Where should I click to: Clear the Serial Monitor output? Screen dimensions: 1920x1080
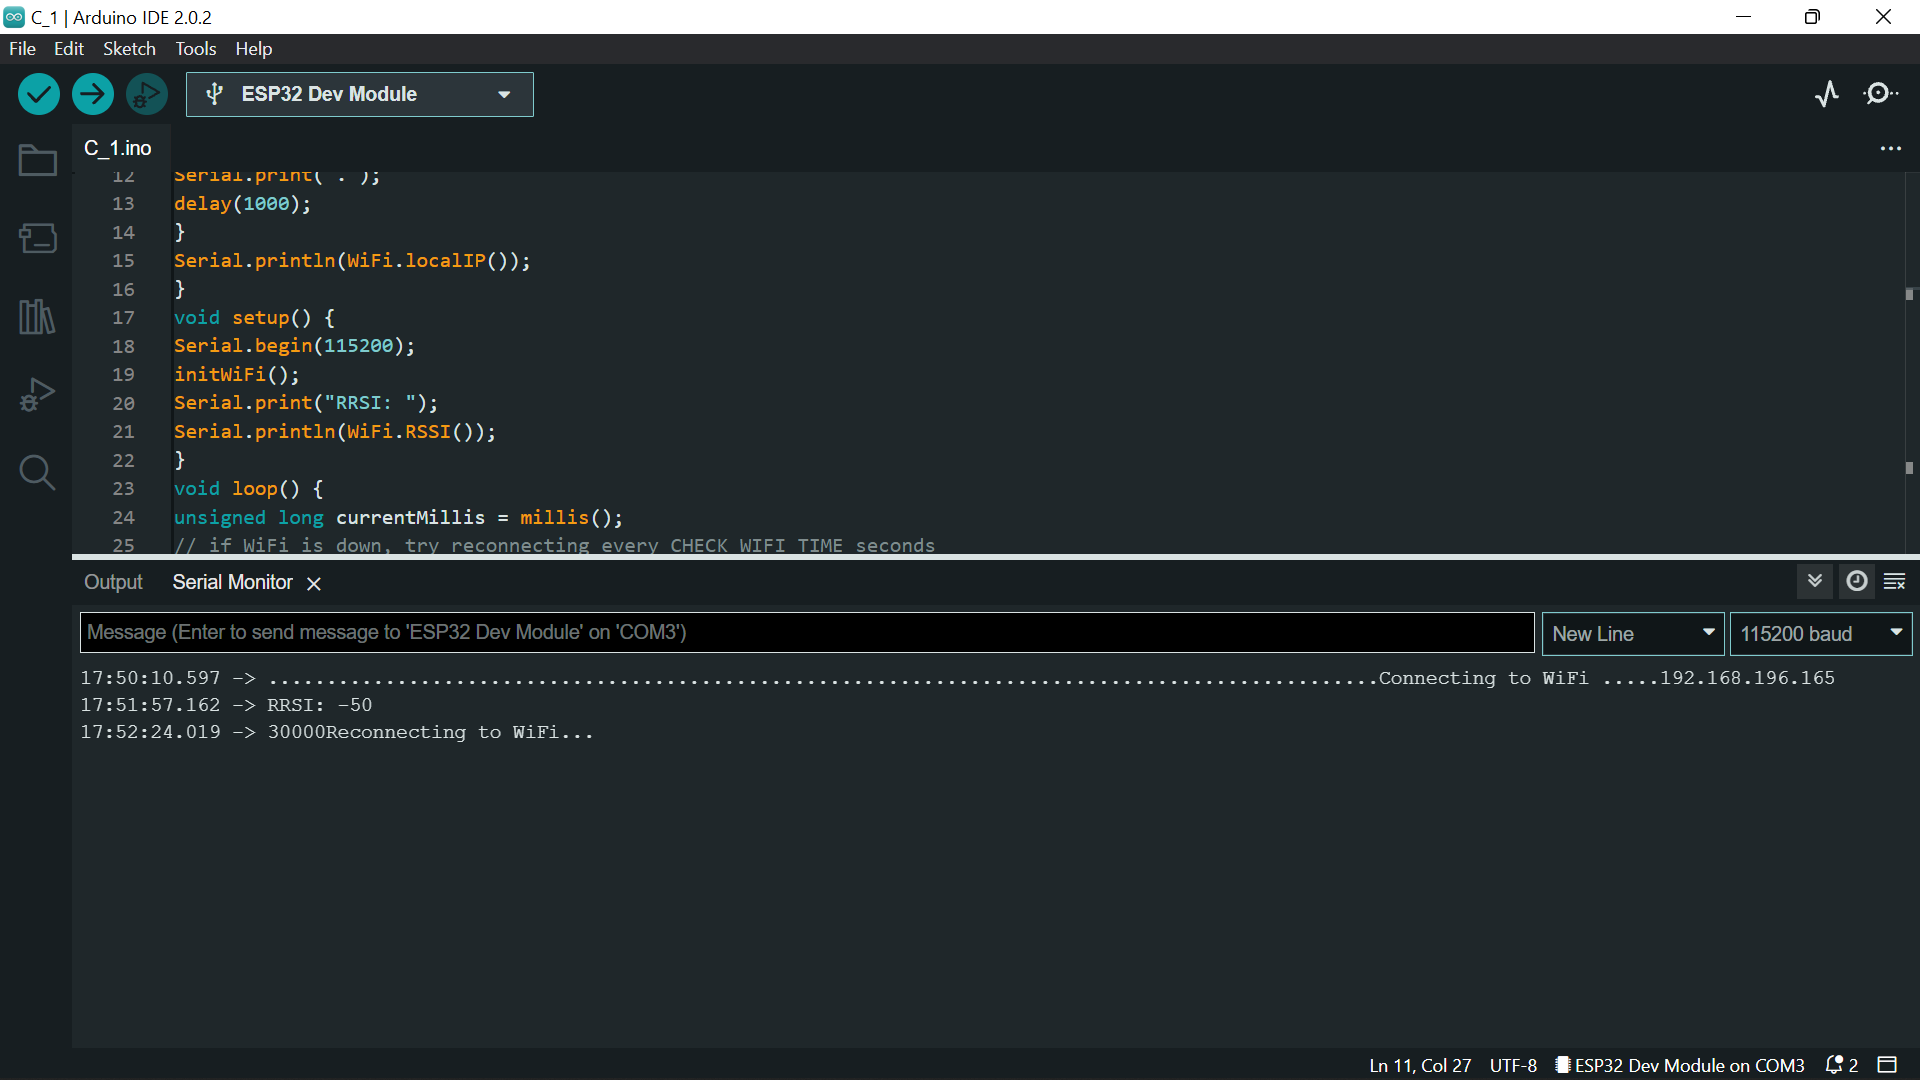1895,581
